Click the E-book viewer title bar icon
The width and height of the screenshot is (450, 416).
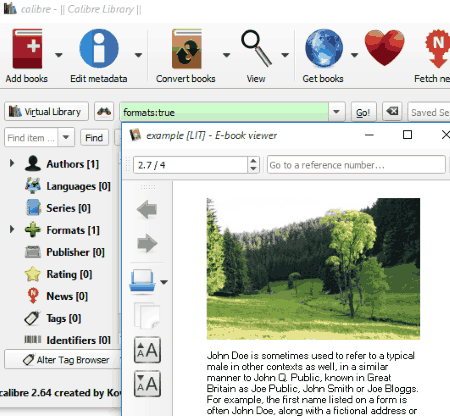pos(135,135)
